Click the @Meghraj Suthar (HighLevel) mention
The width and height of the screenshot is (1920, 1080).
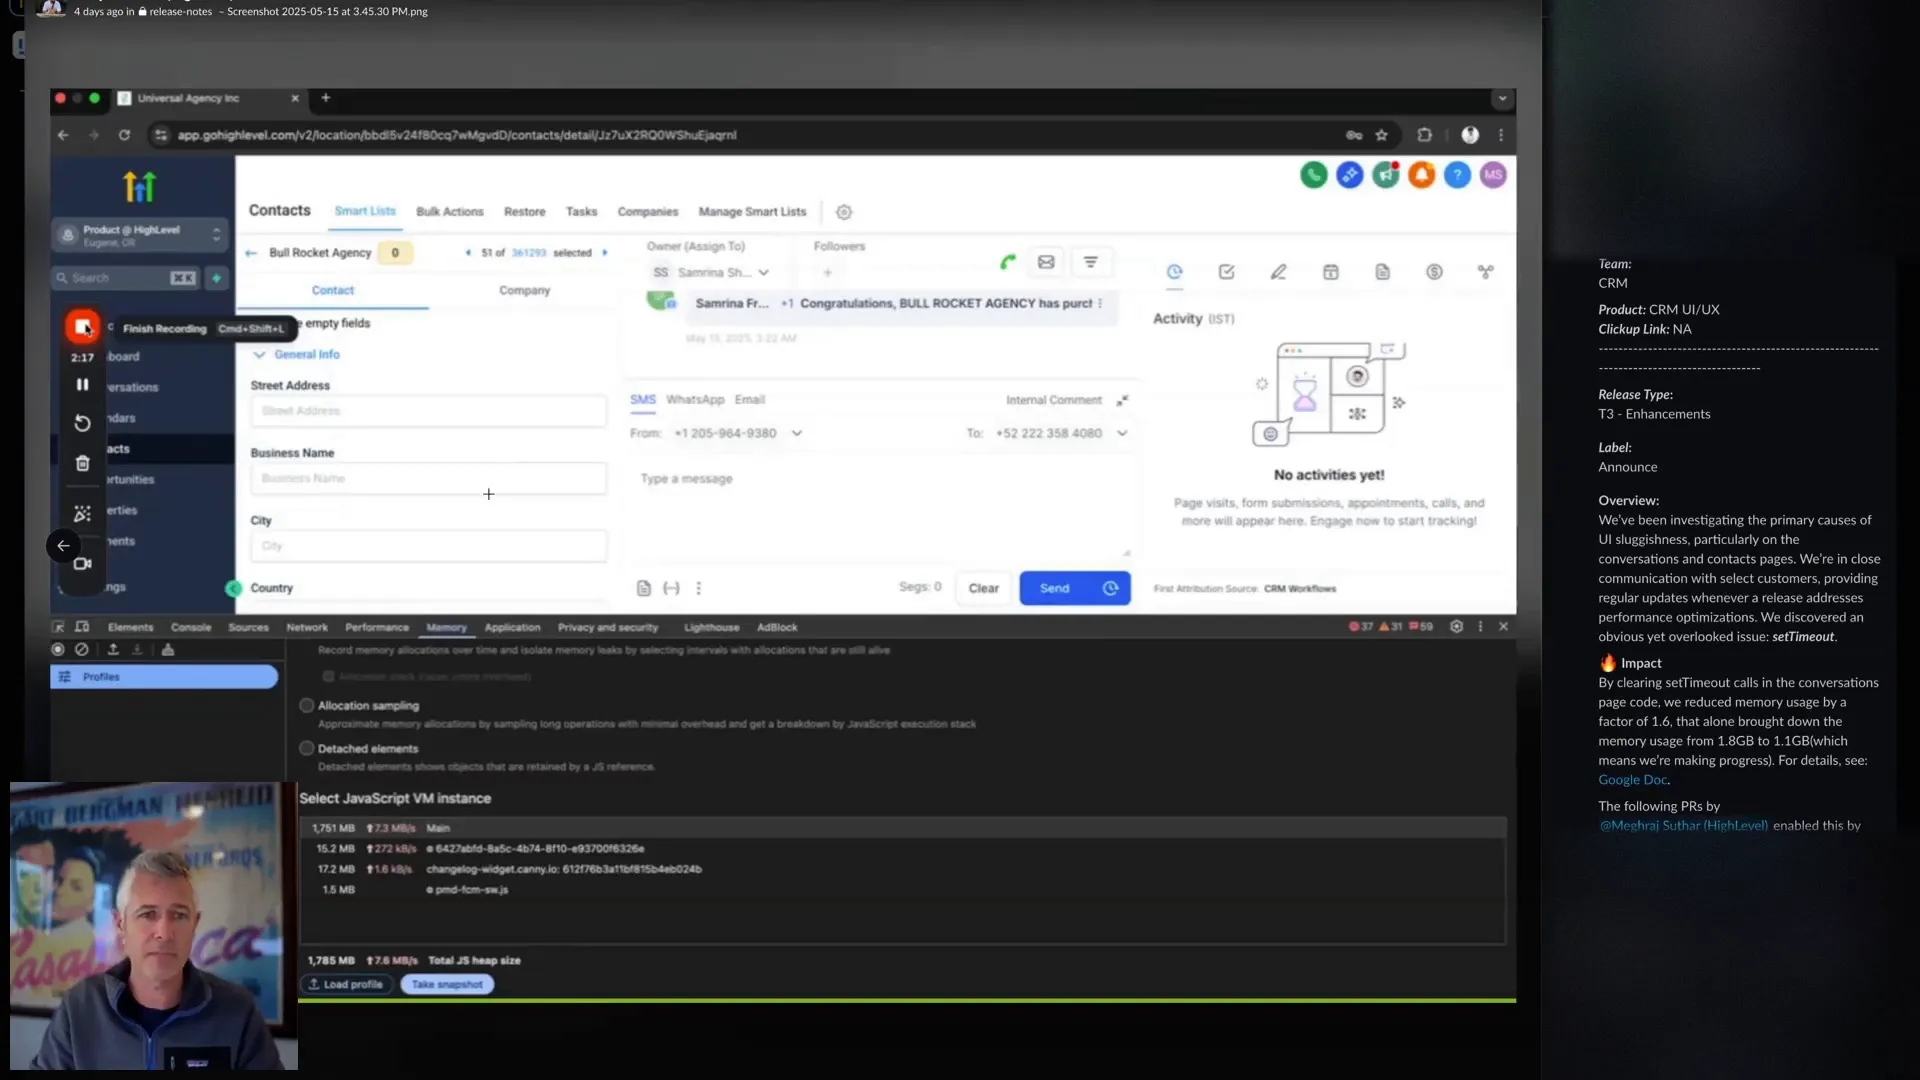click(x=1683, y=826)
